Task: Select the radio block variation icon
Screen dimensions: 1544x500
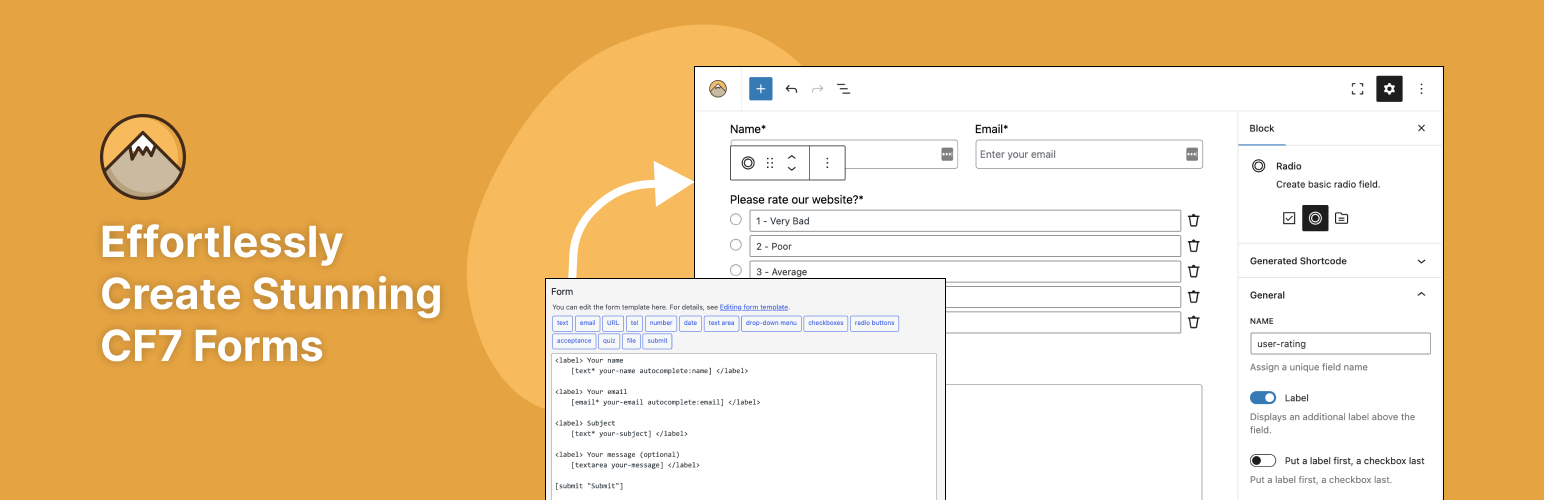Action: pos(1315,218)
